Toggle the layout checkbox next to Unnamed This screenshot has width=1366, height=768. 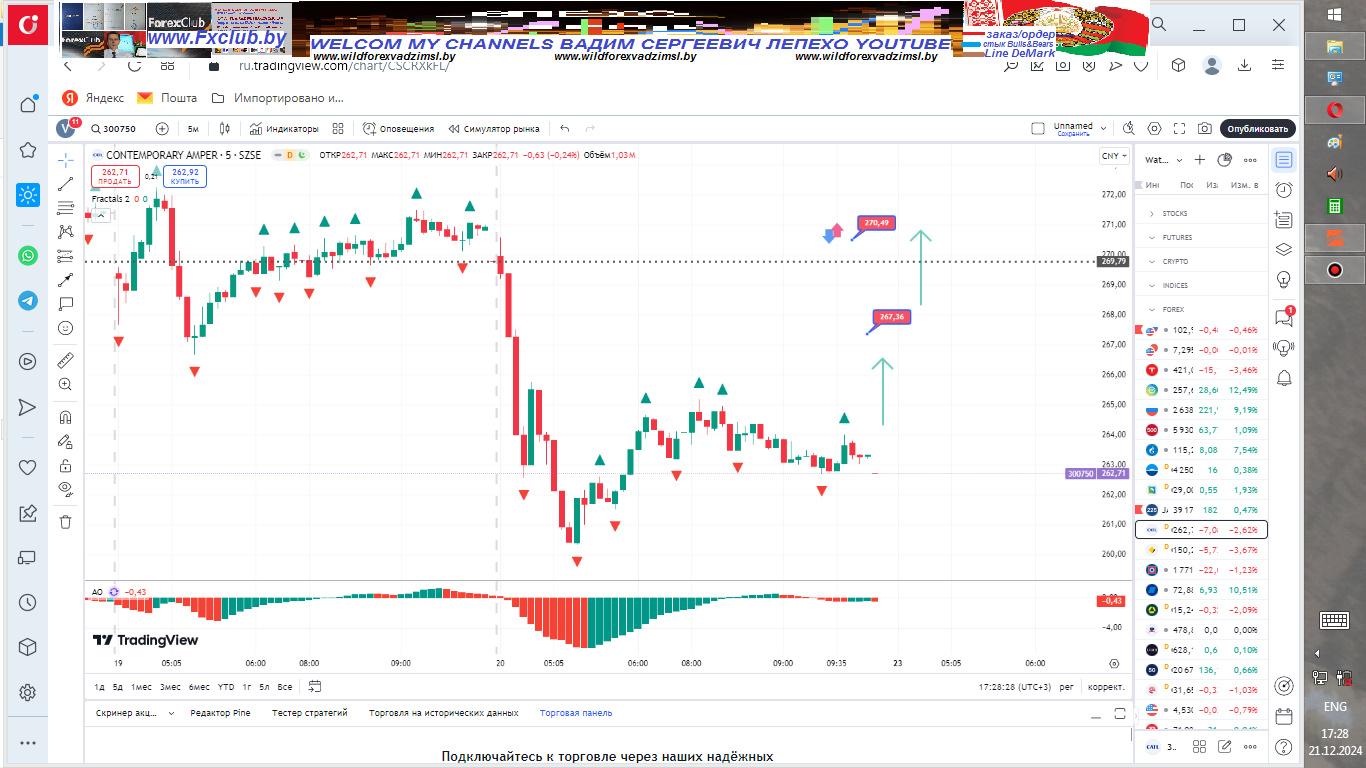point(1038,129)
